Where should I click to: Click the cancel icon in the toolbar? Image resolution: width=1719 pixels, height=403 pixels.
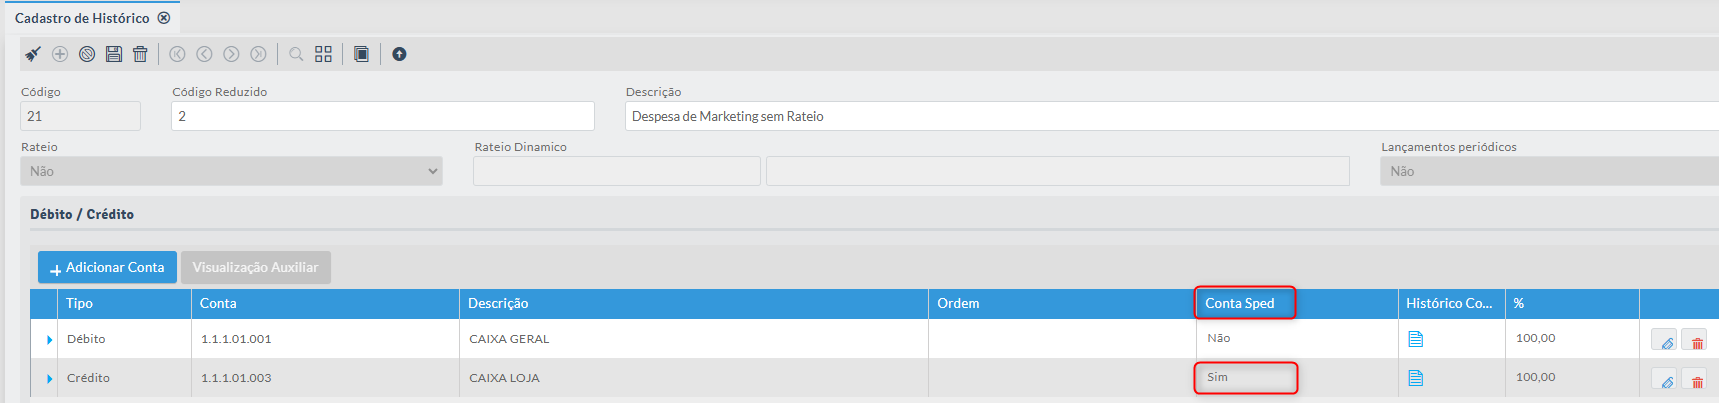(x=87, y=54)
